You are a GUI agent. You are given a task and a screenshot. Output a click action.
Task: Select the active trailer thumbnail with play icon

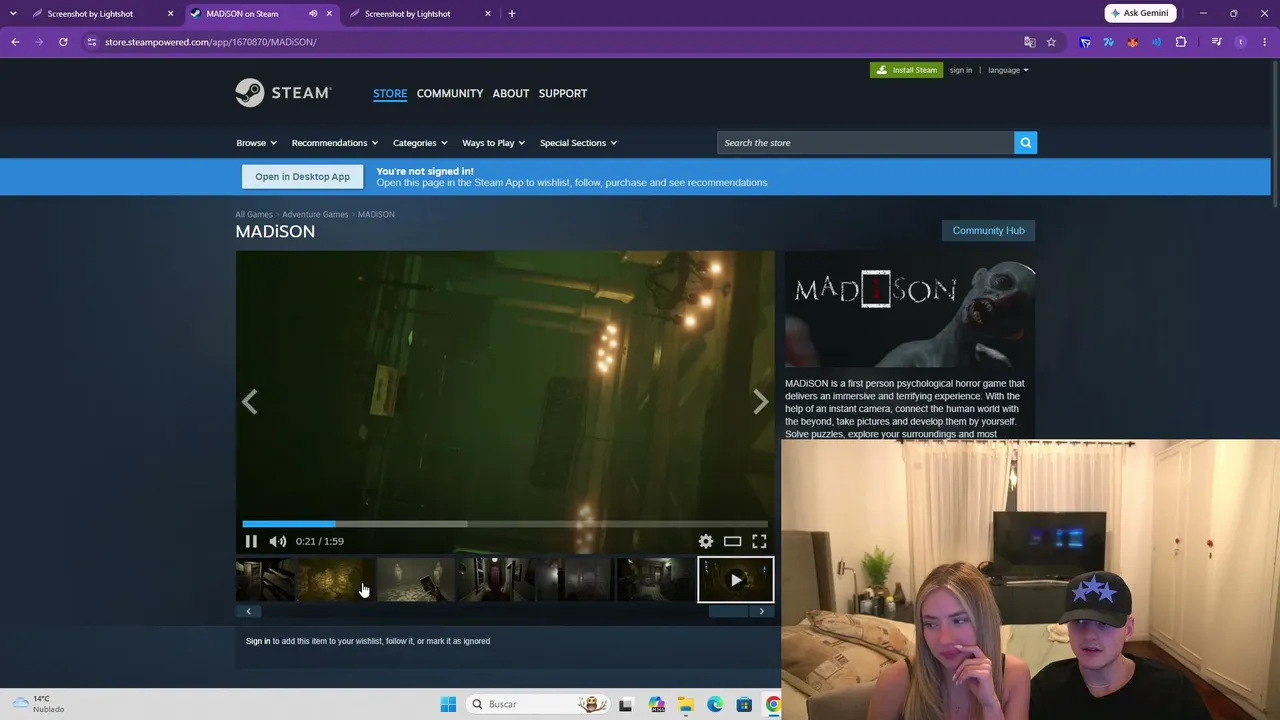pos(736,580)
